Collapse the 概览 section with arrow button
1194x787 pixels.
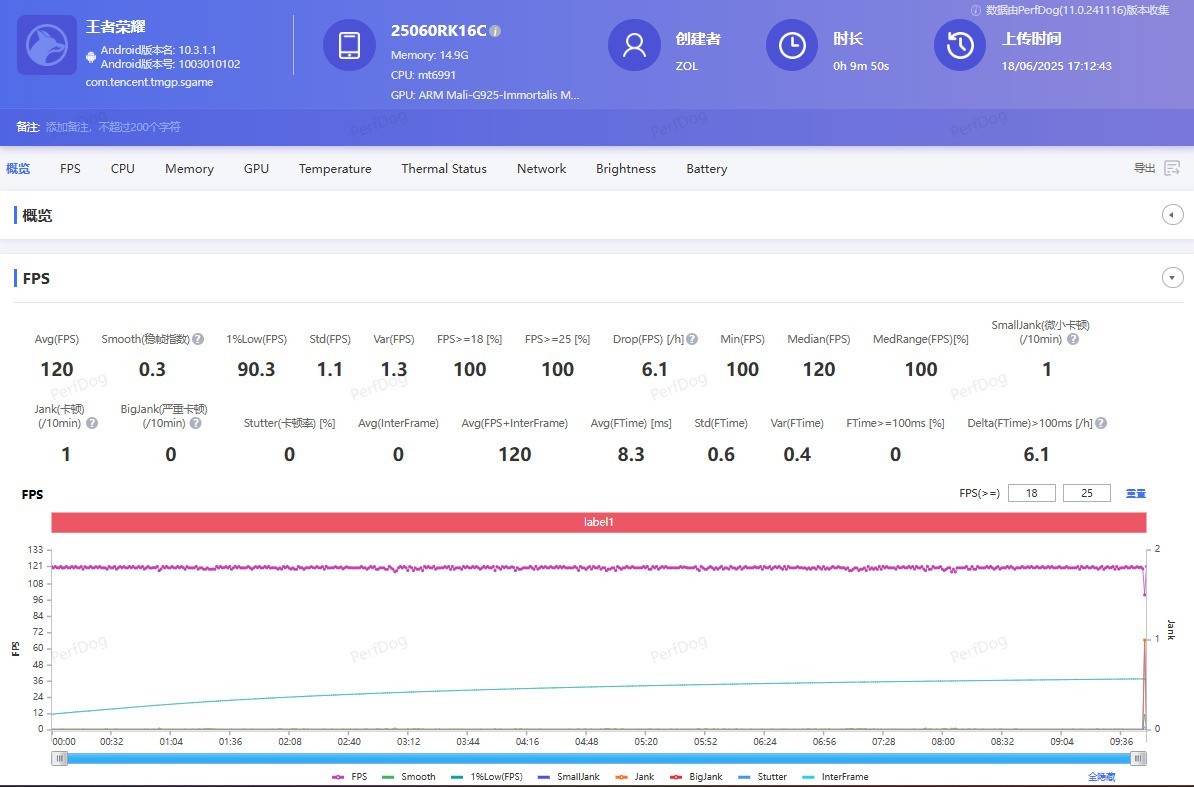(x=1172, y=215)
